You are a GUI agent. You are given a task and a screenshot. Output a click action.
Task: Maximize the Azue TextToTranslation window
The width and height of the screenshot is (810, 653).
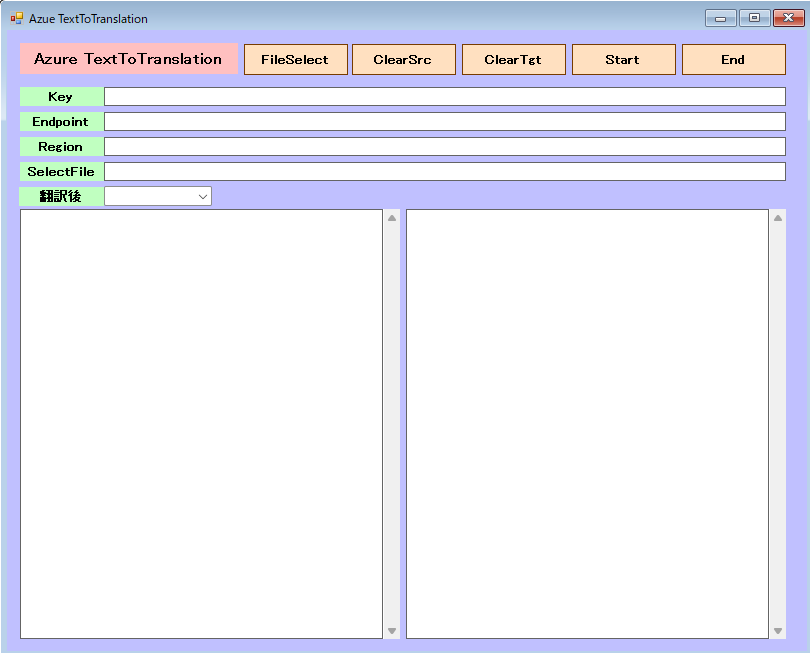(753, 18)
